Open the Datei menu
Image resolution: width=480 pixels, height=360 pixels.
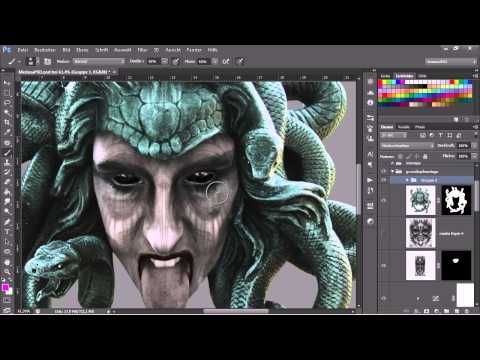pos(23,50)
